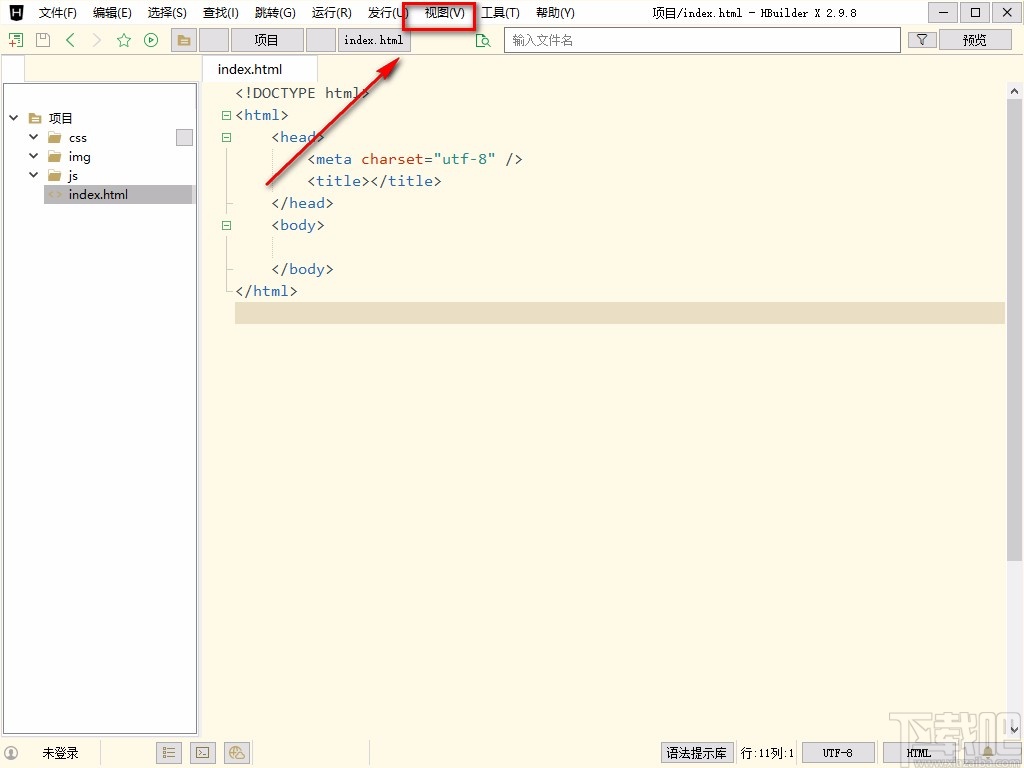Click the green Run play icon
Image resolution: width=1024 pixels, height=768 pixels.
tap(151, 40)
